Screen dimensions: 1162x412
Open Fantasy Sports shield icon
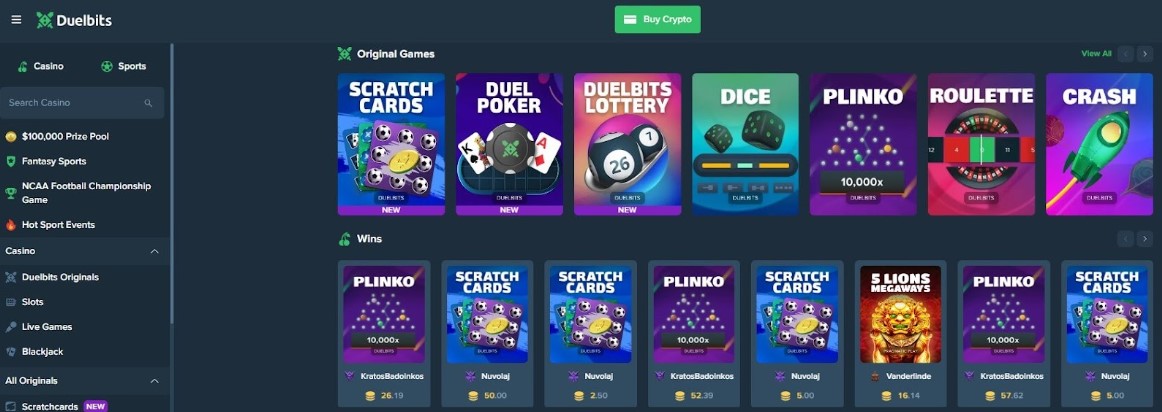click(x=10, y=161)
